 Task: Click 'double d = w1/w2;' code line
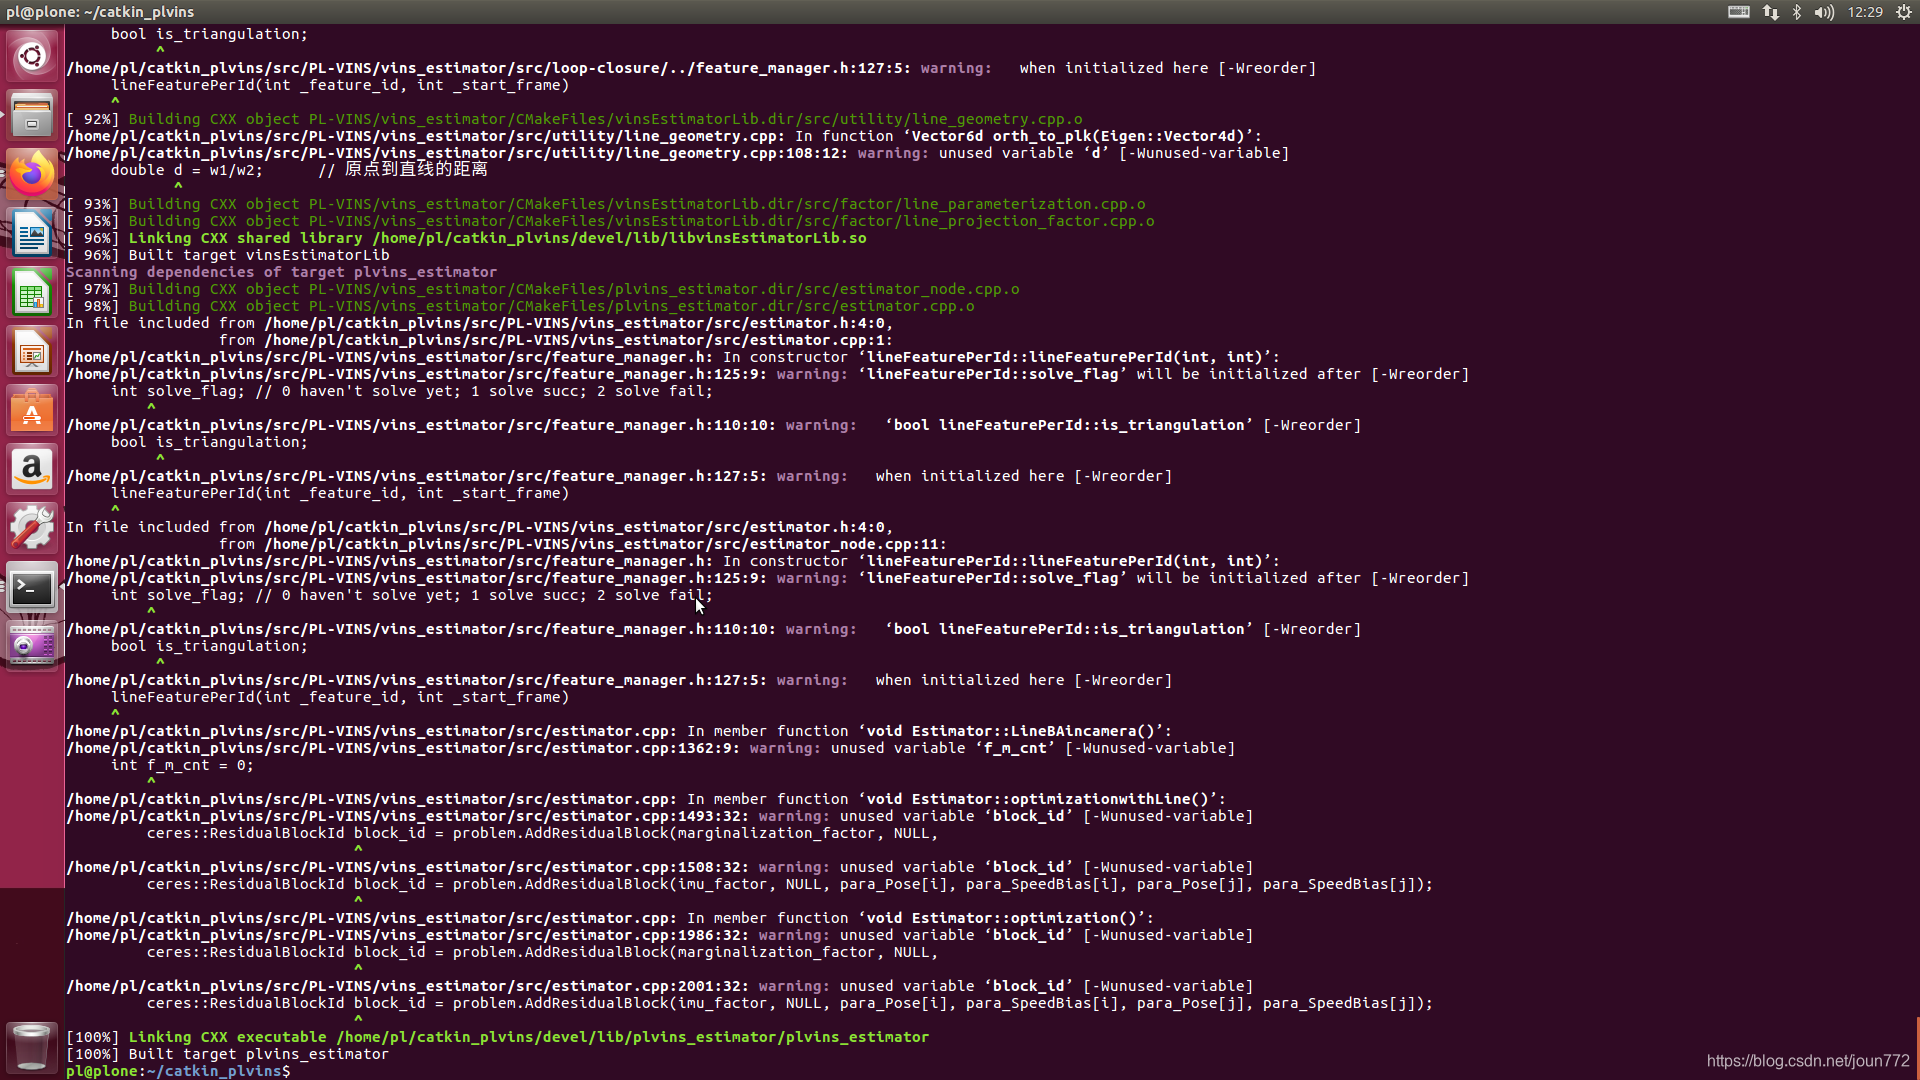[x=187, y=170]
